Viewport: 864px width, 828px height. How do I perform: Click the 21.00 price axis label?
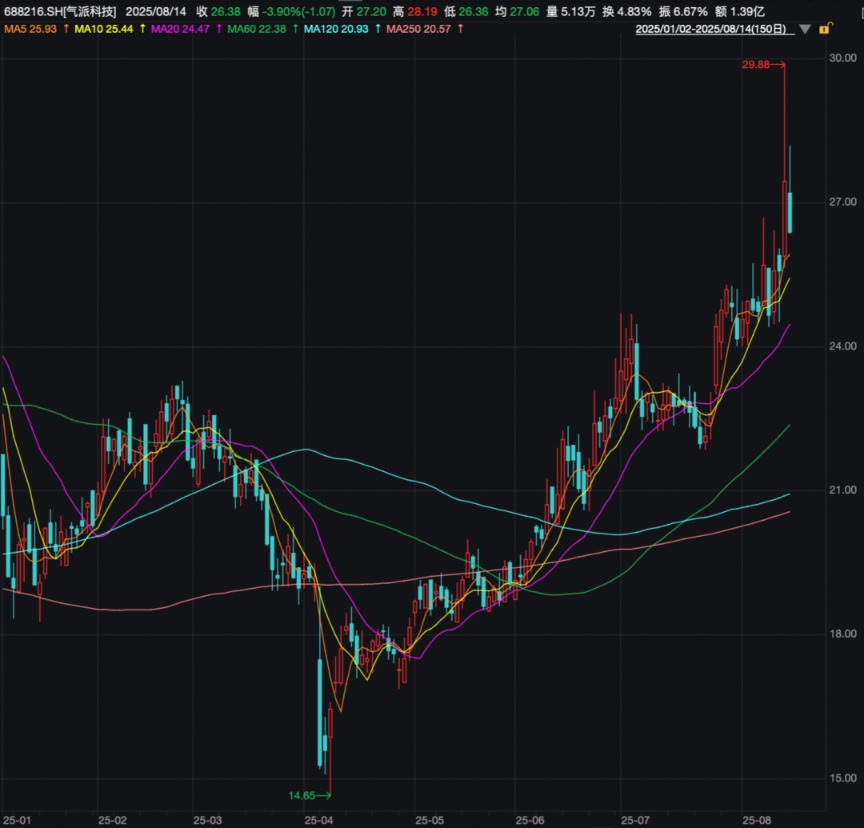coord(843,490)
